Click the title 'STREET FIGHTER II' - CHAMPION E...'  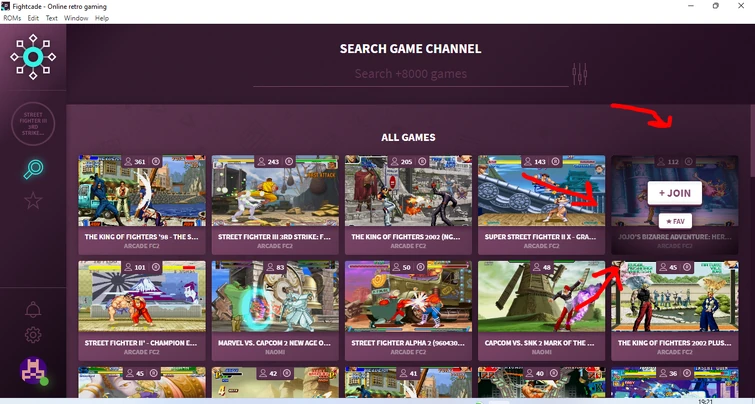142,343
